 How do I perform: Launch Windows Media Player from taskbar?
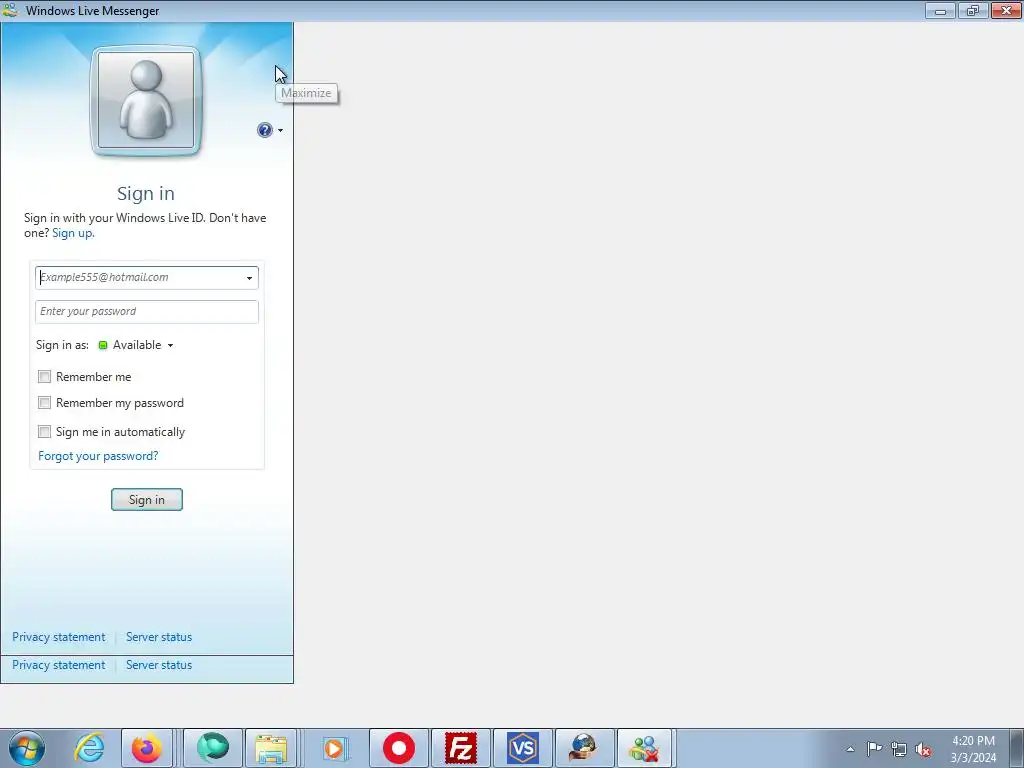[336, 748]
